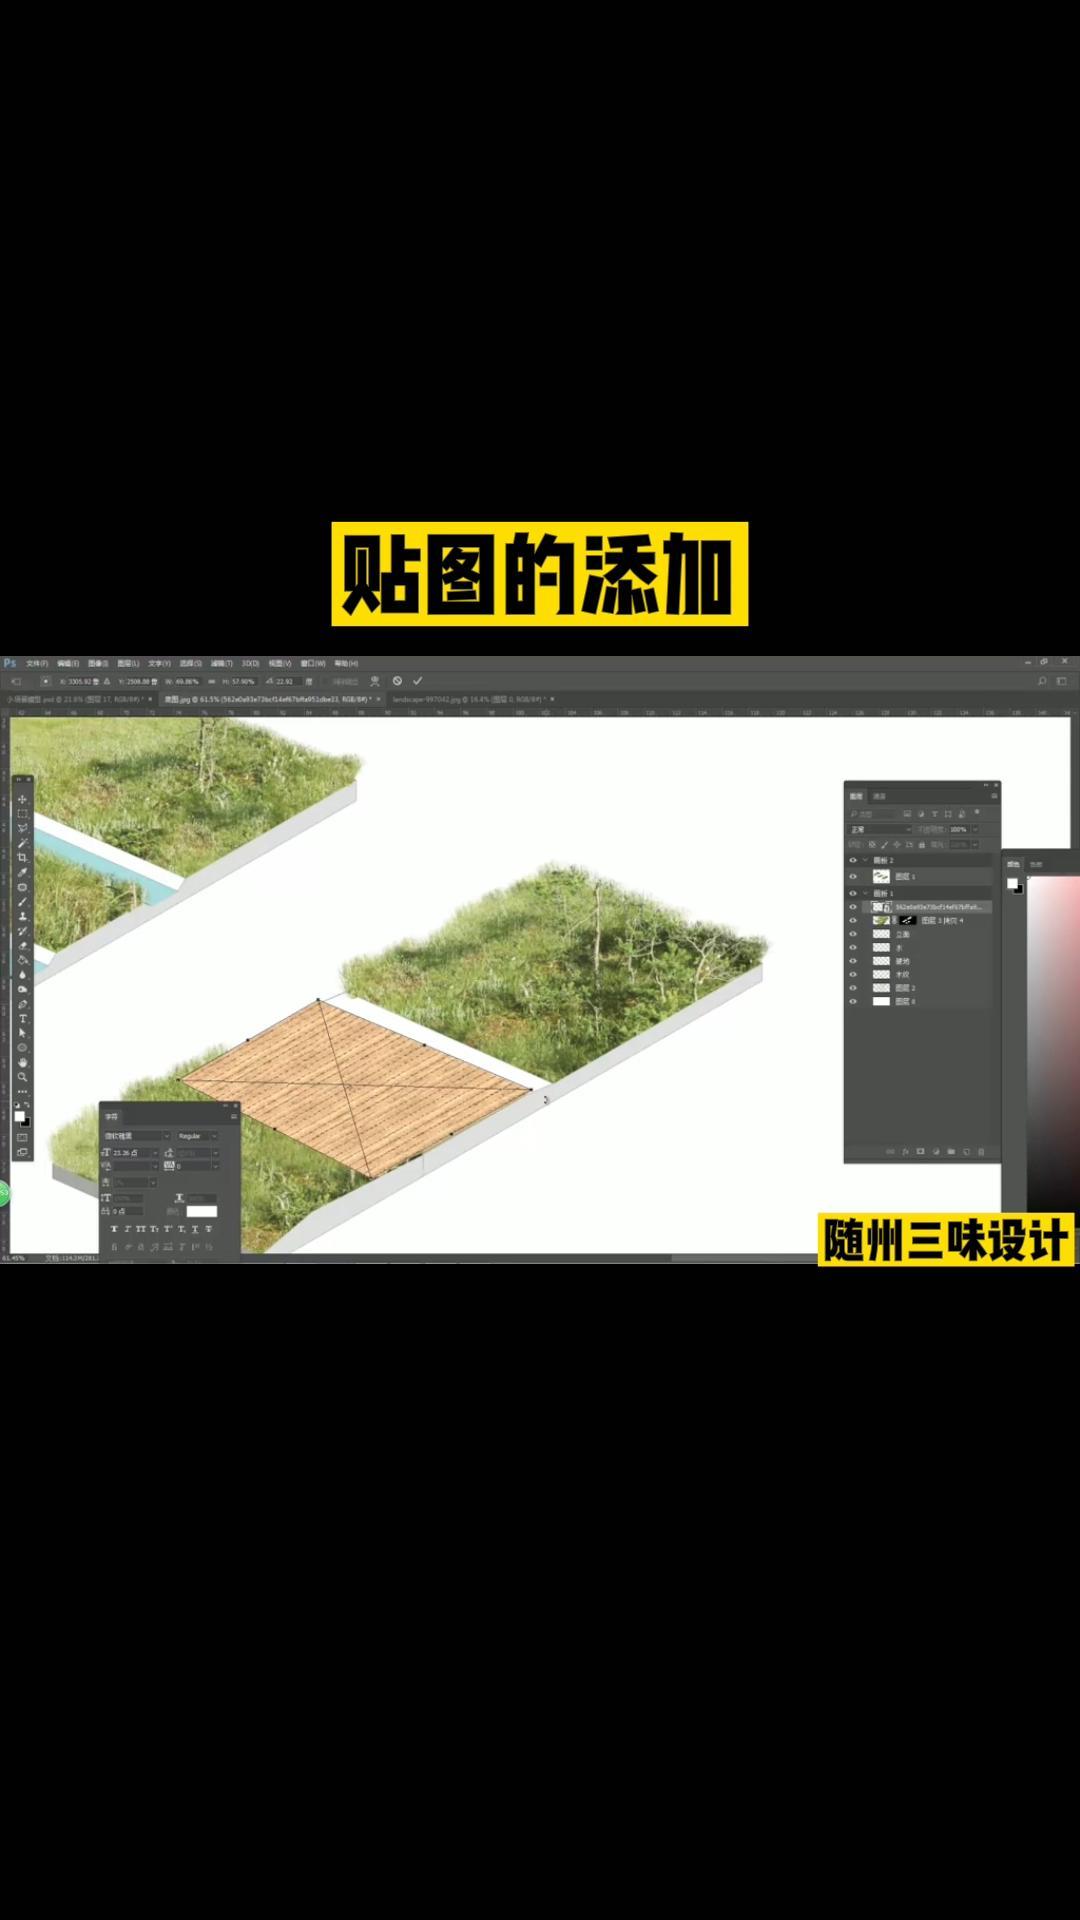Select the Crop tool
This screenshot has width=1080, height=1920.
click(22, 857)
